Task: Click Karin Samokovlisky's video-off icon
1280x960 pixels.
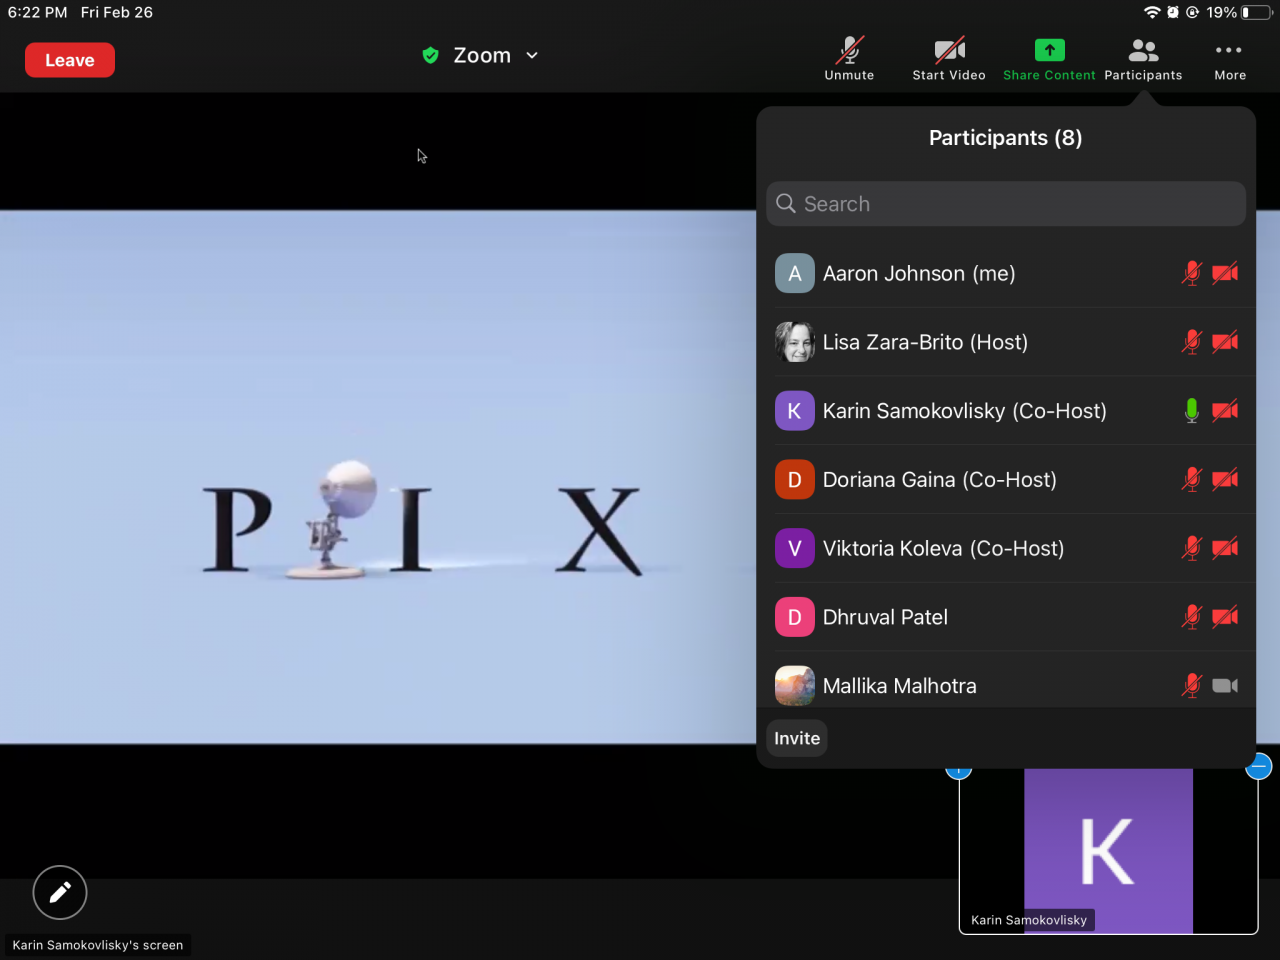Action: [1225, 411]
